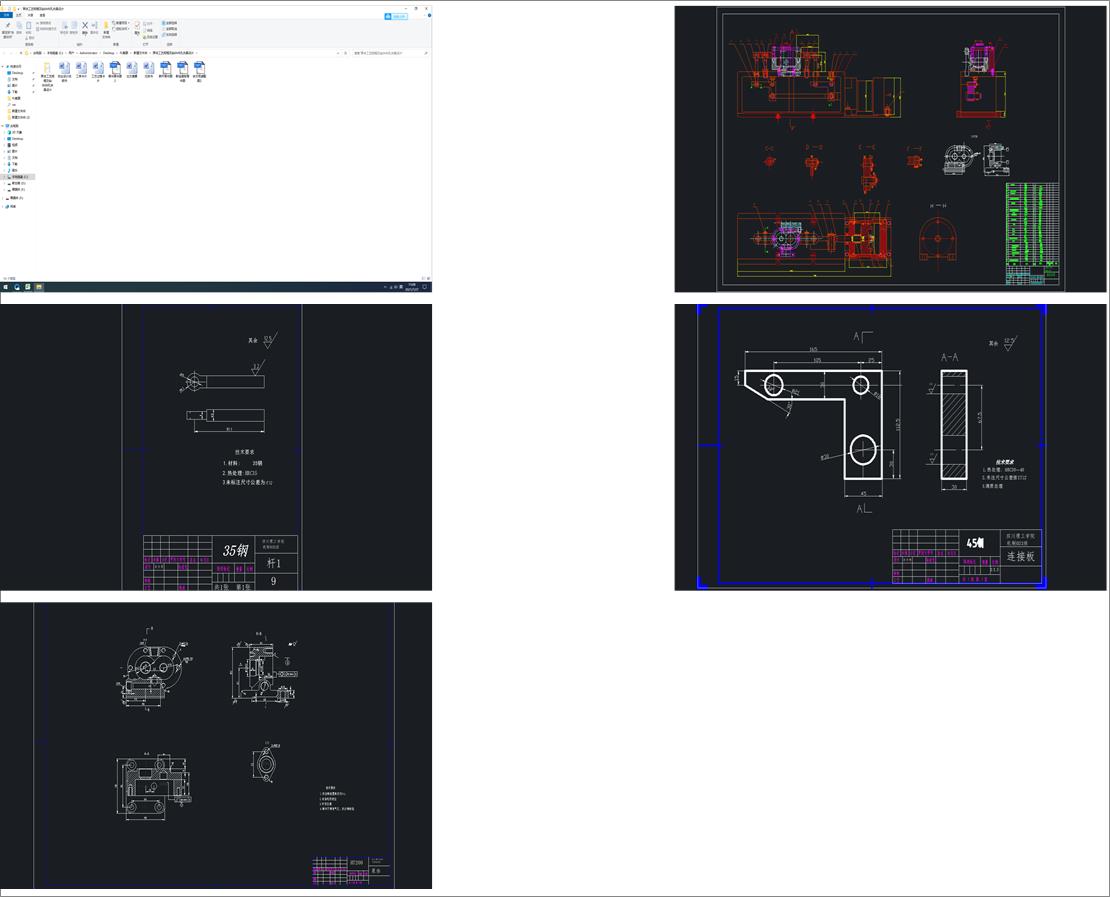Image resolution: width=1110 pixels, height=897 pixels.
Task: Click the Up arrow beside the address bar
Action: [x=21, y=53]
